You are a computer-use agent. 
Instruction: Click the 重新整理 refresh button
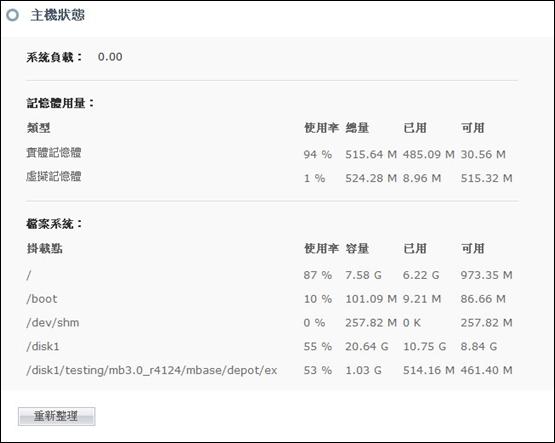coord(57,416)
